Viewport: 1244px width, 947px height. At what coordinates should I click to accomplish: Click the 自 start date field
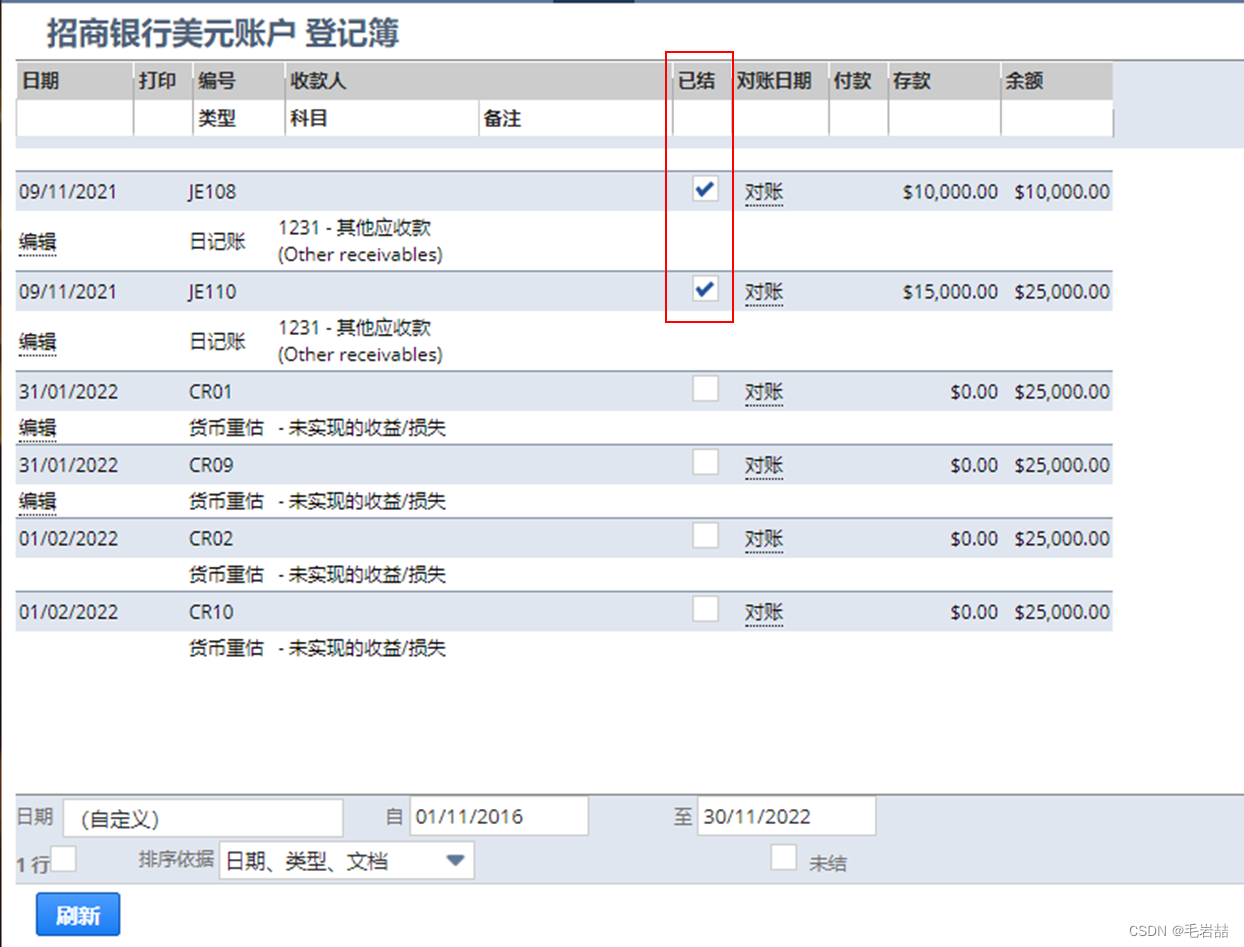click(498, 816)
